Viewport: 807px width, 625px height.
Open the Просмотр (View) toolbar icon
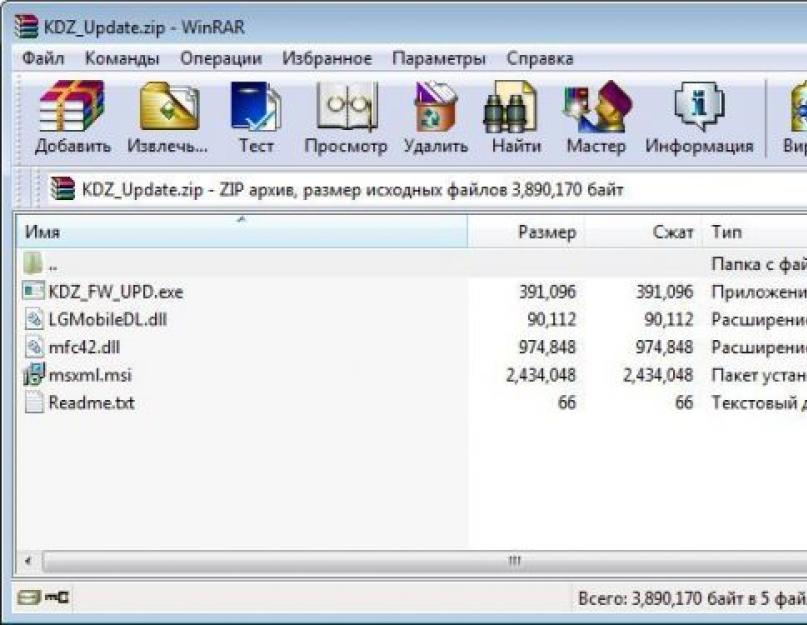click(x=346, y=106)
